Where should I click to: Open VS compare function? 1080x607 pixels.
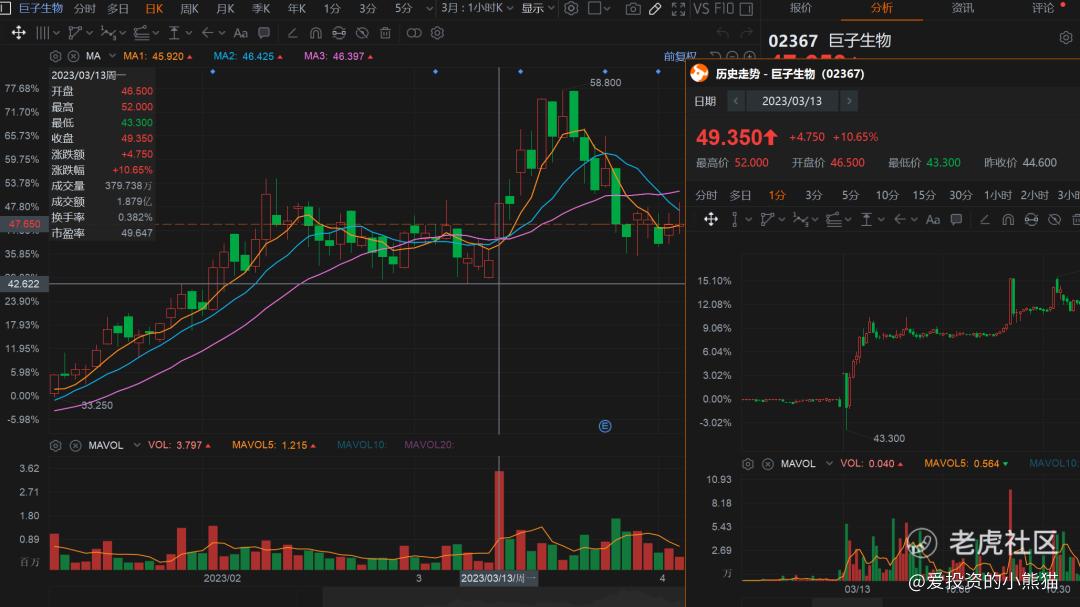701,8
